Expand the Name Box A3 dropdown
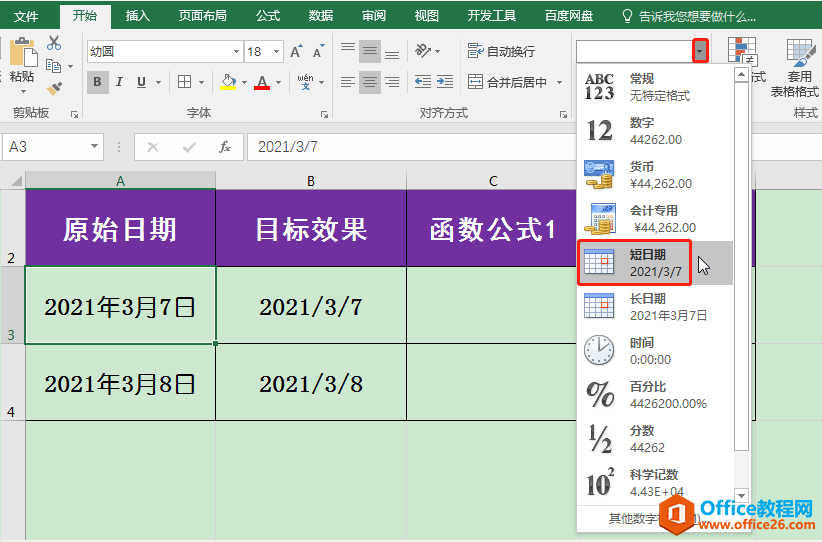Image resolution: width=822 pixels, height=542 pixels. (94, 146)
